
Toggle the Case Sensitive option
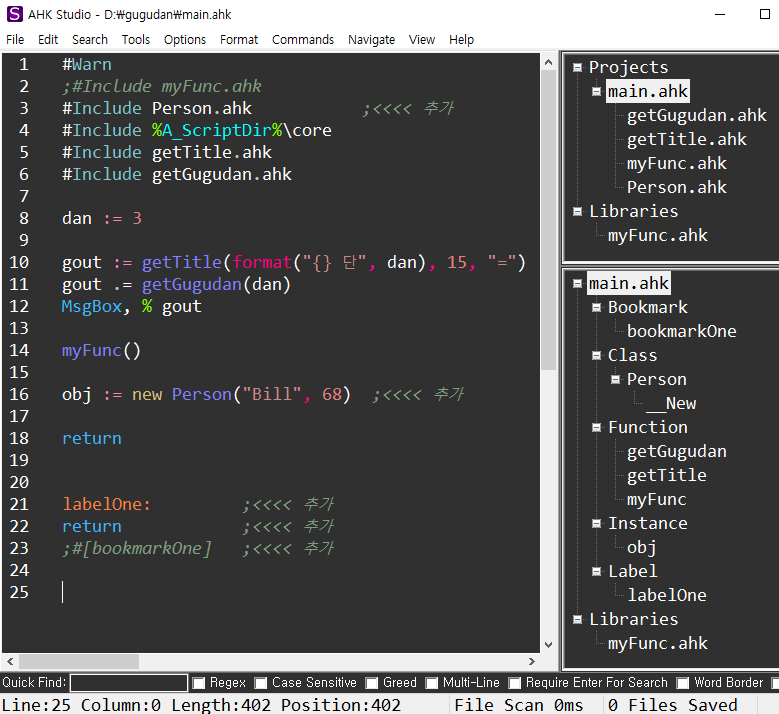261,683
